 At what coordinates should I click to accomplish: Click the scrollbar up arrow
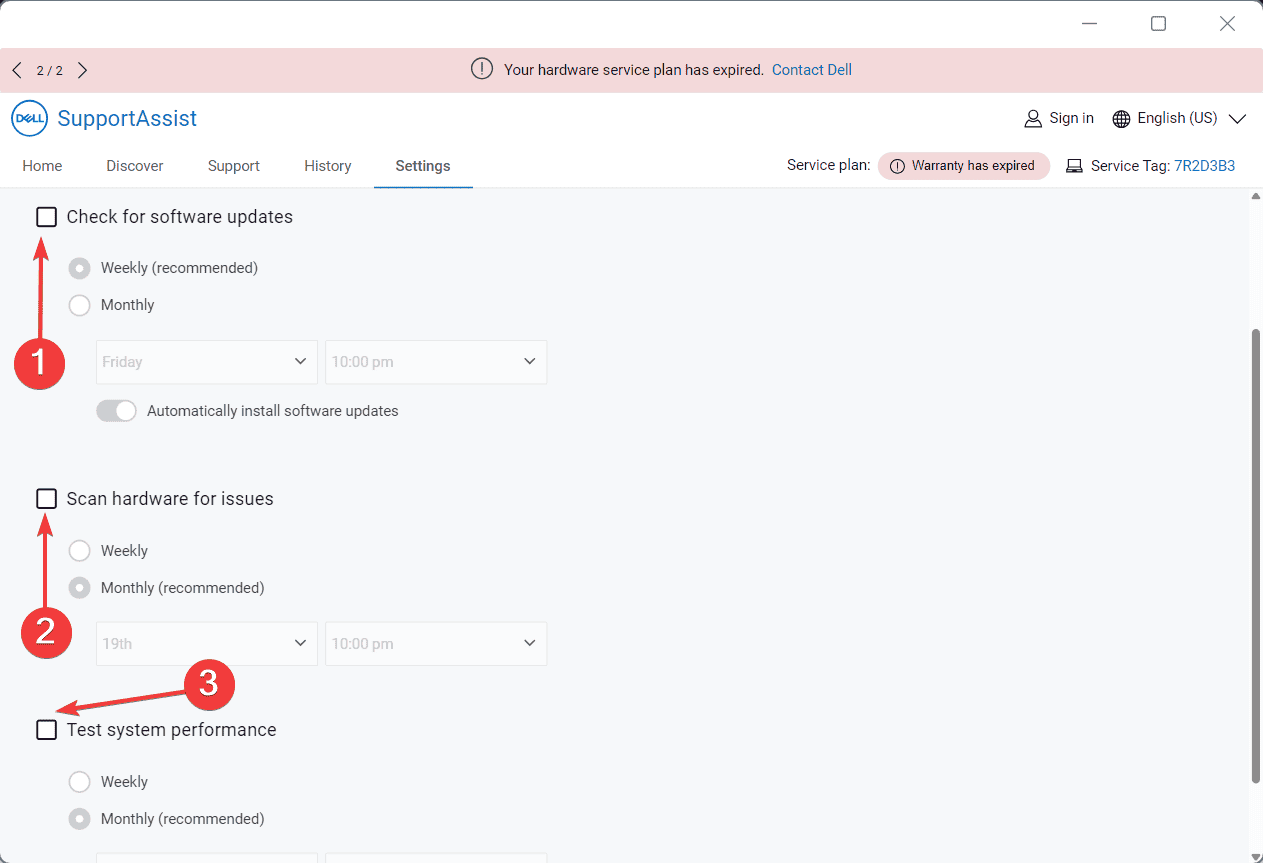(1256, 196)
